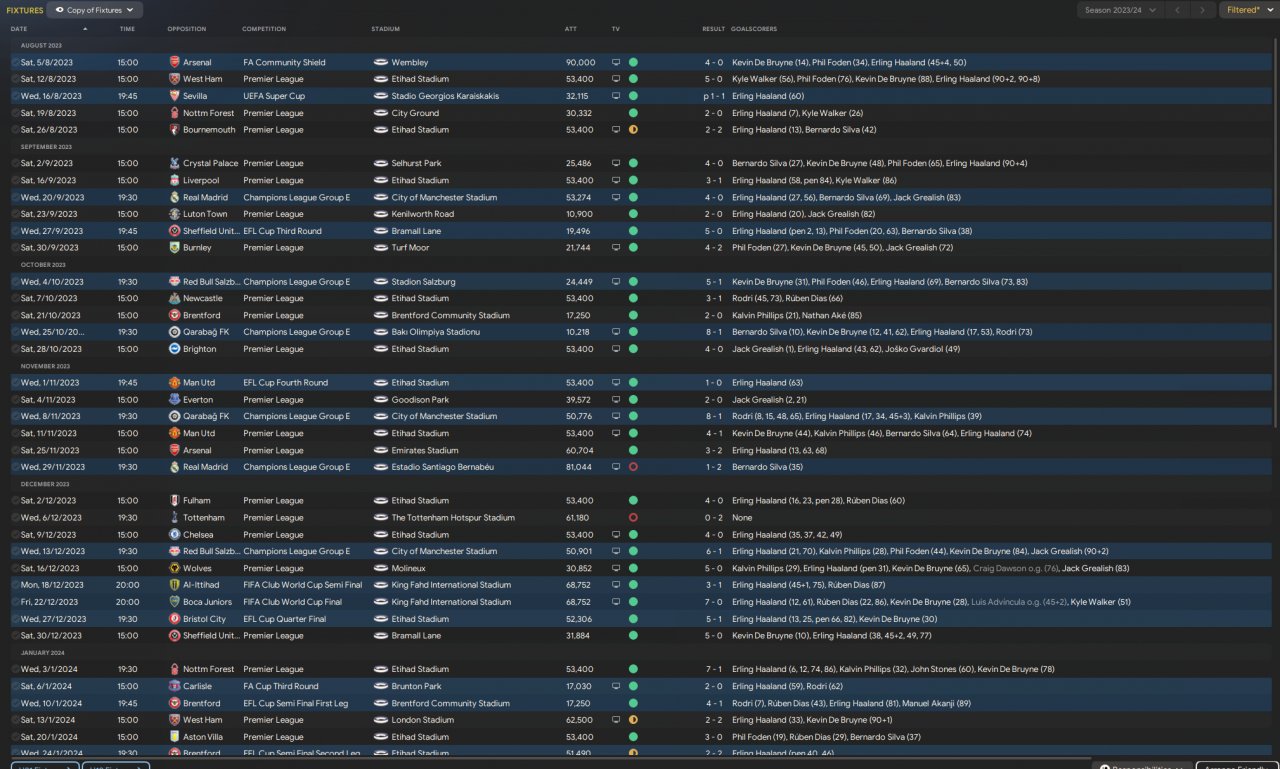Sort fixtures by the Date column header
This screenshot has height=769, width=1280.
(19, 29)
